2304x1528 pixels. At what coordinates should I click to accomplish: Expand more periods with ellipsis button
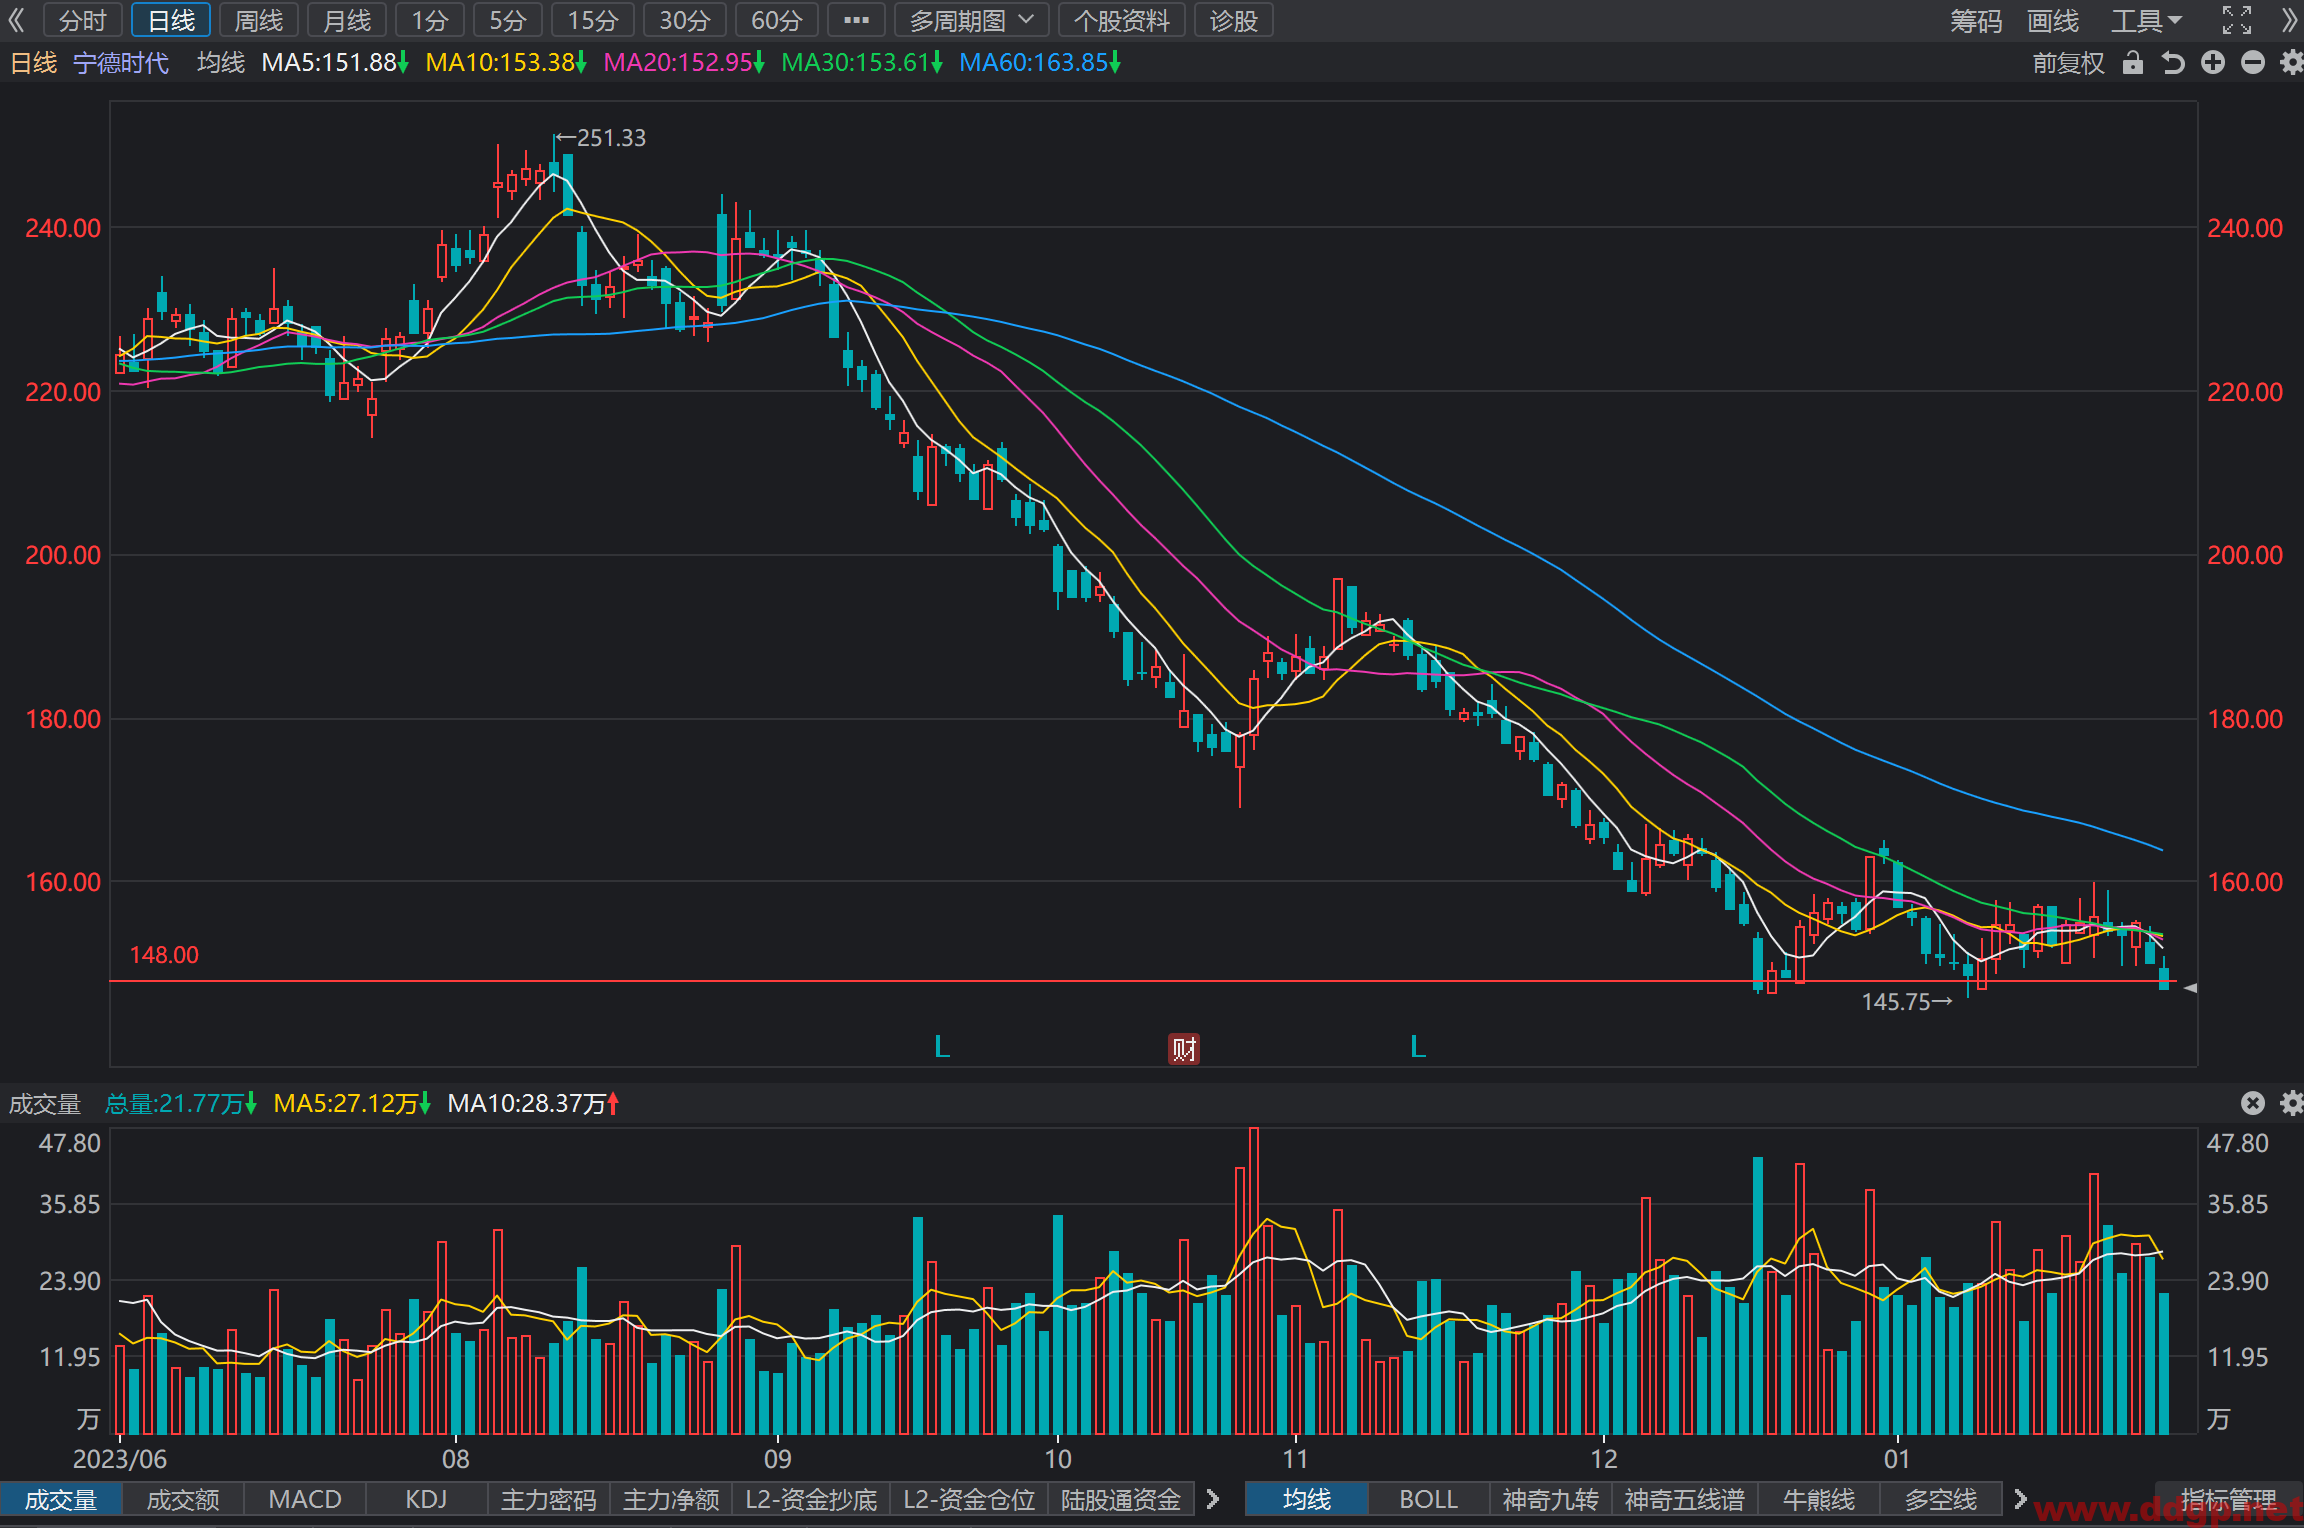[x=856, y=20]
